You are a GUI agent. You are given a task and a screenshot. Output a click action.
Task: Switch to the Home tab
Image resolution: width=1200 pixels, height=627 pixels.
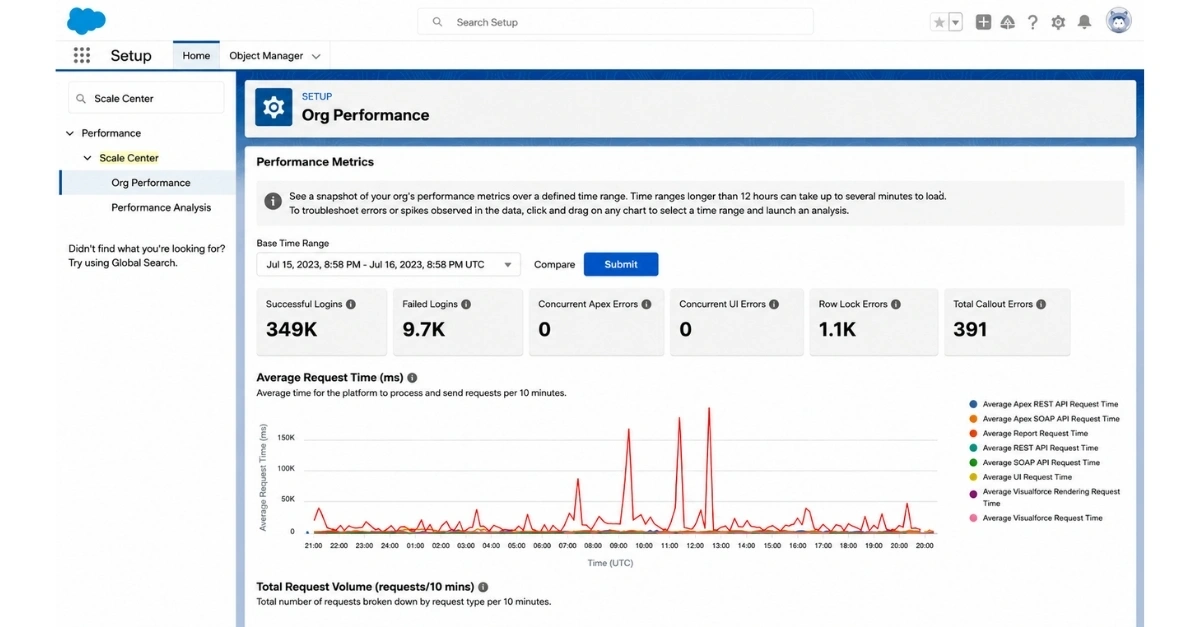pos(196,56)
